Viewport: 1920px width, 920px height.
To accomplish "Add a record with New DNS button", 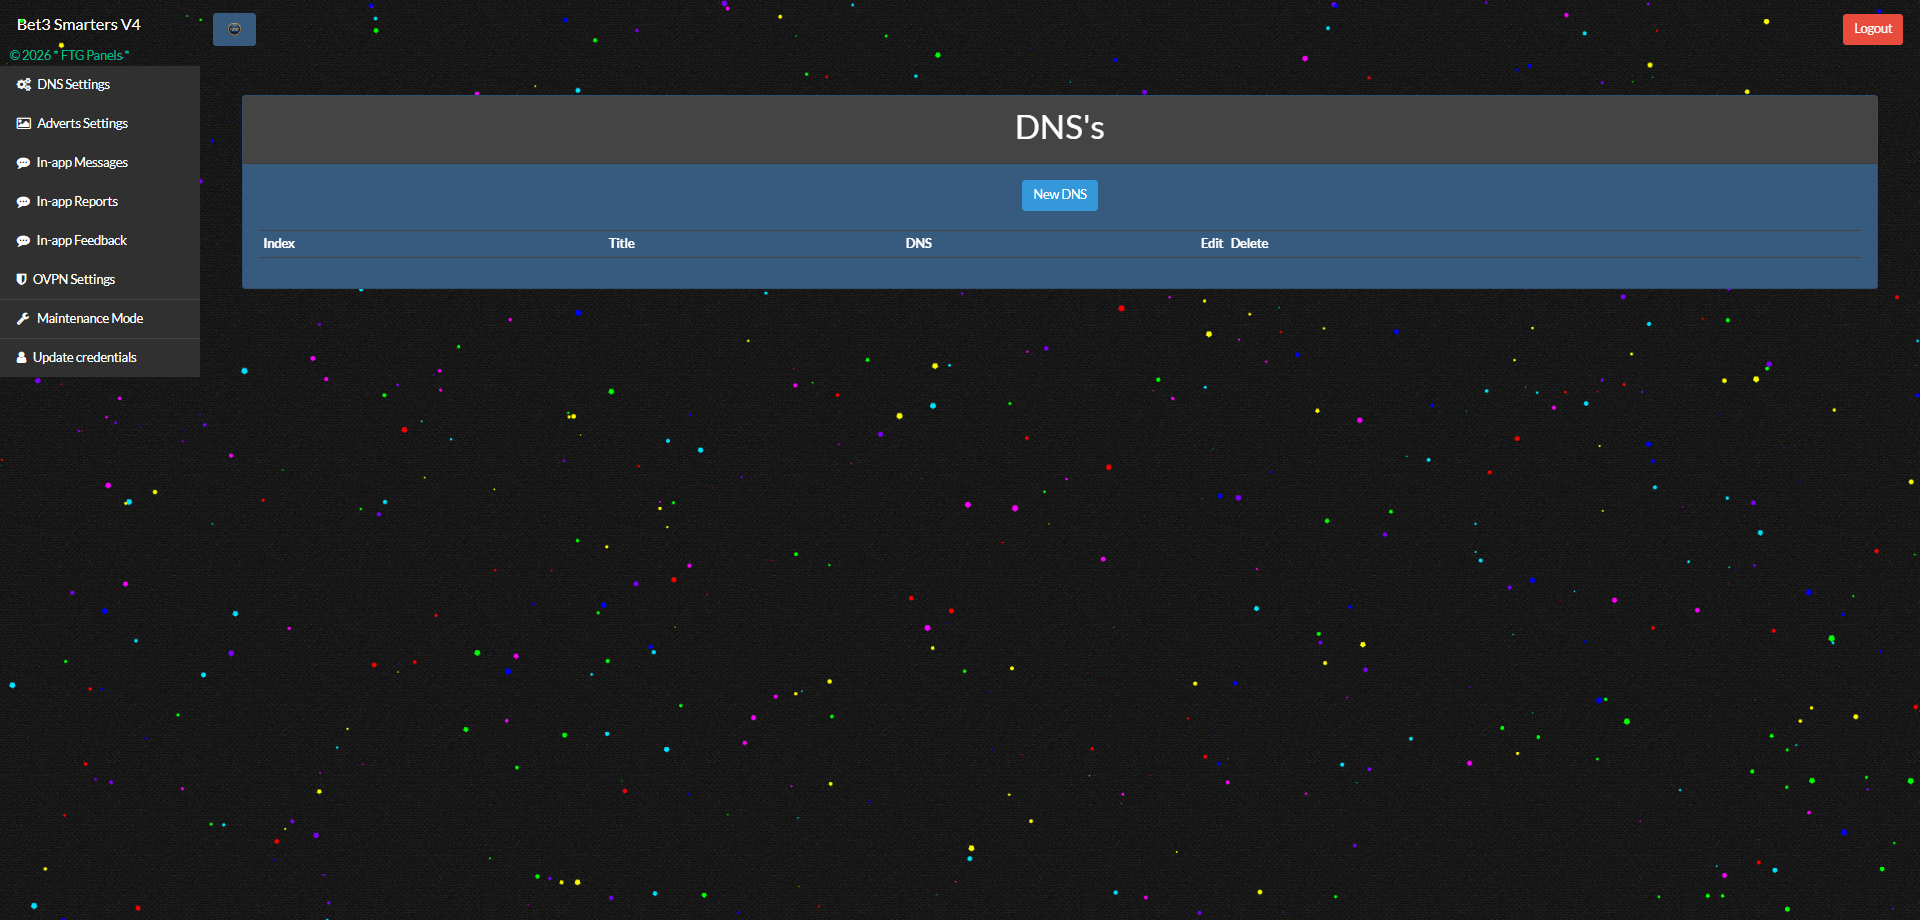I will 1059,195.
